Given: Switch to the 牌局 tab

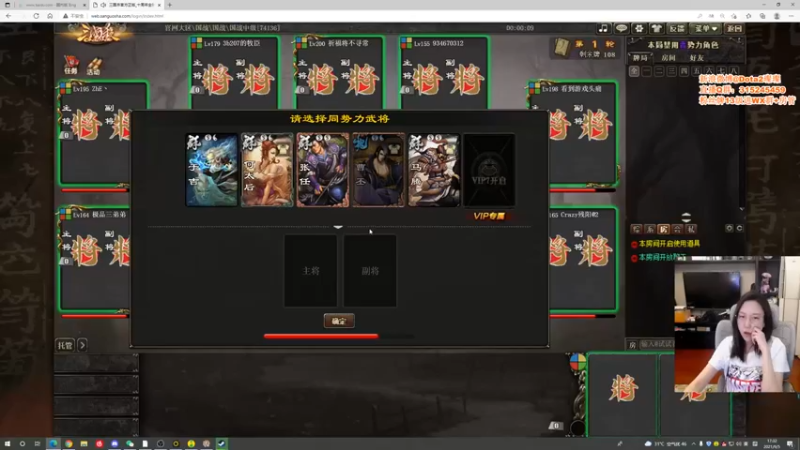Looking at the screenshot, I should click(640, 58).
